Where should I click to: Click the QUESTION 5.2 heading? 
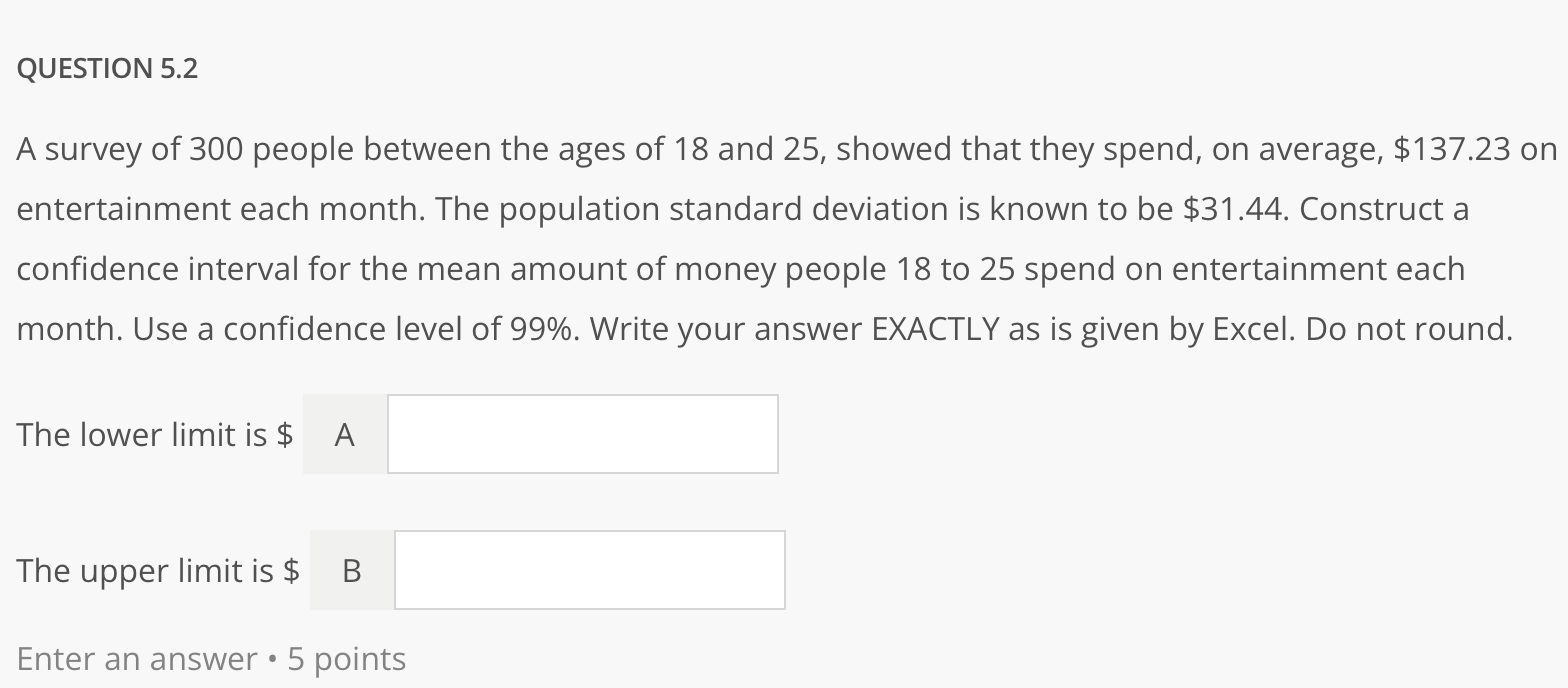point(108,68)
